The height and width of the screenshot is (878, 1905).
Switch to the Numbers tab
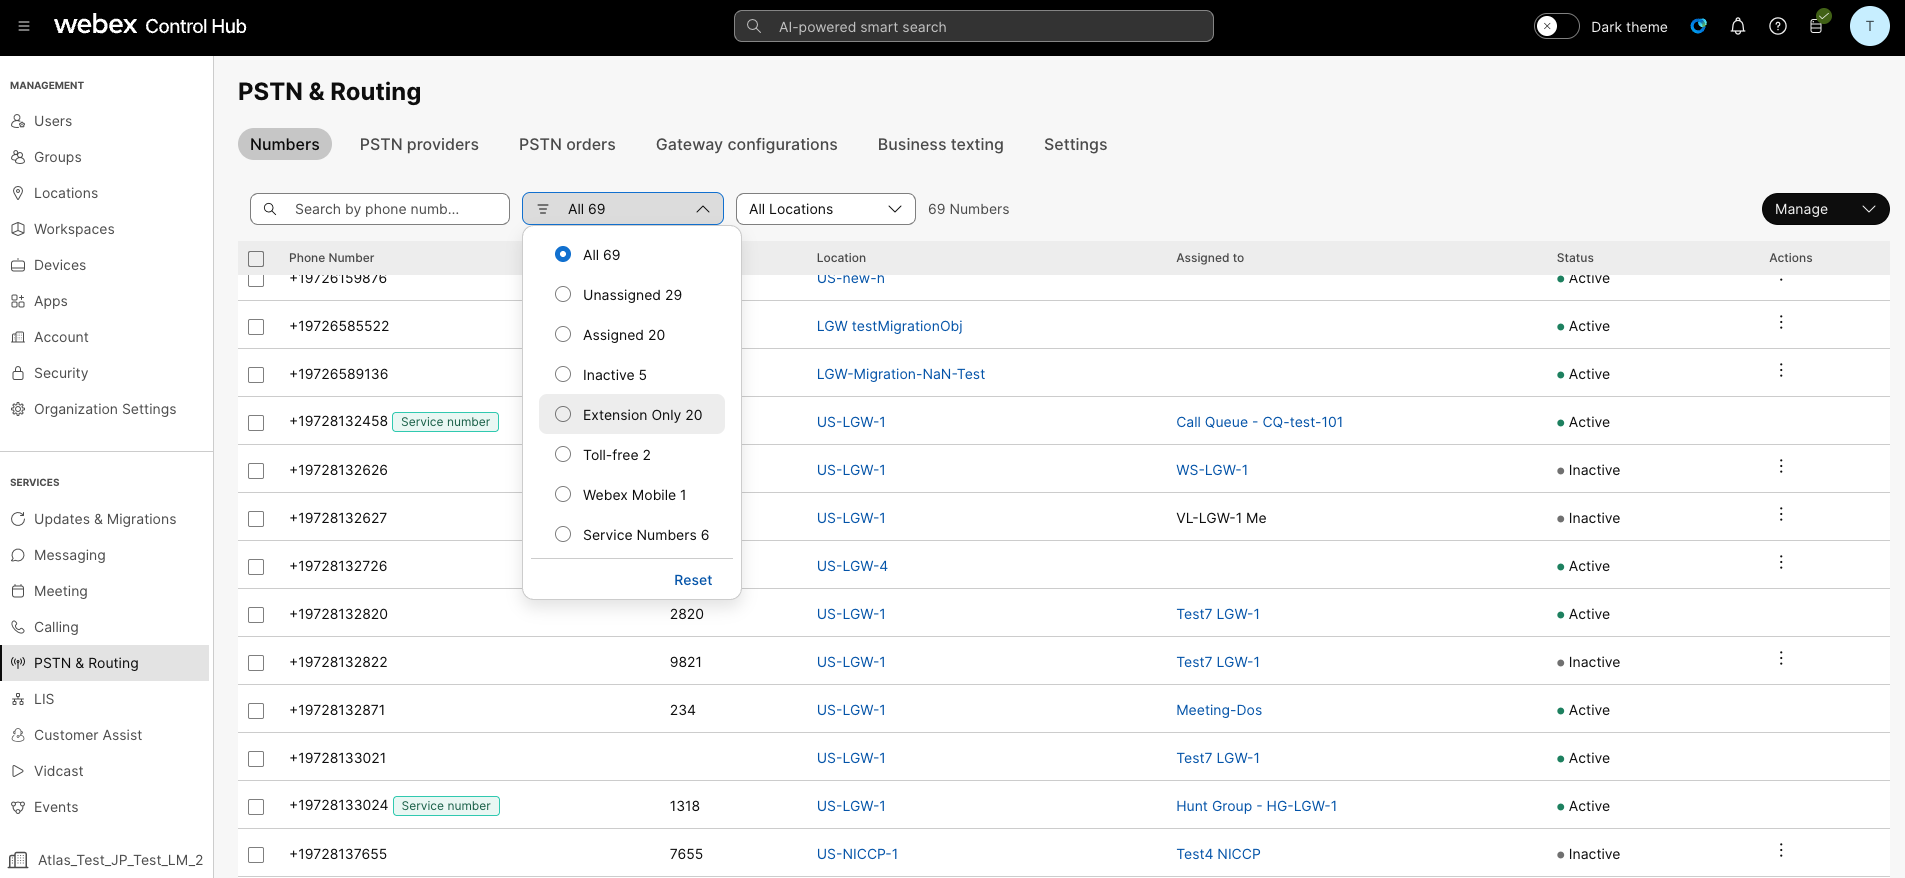[285, 144]
